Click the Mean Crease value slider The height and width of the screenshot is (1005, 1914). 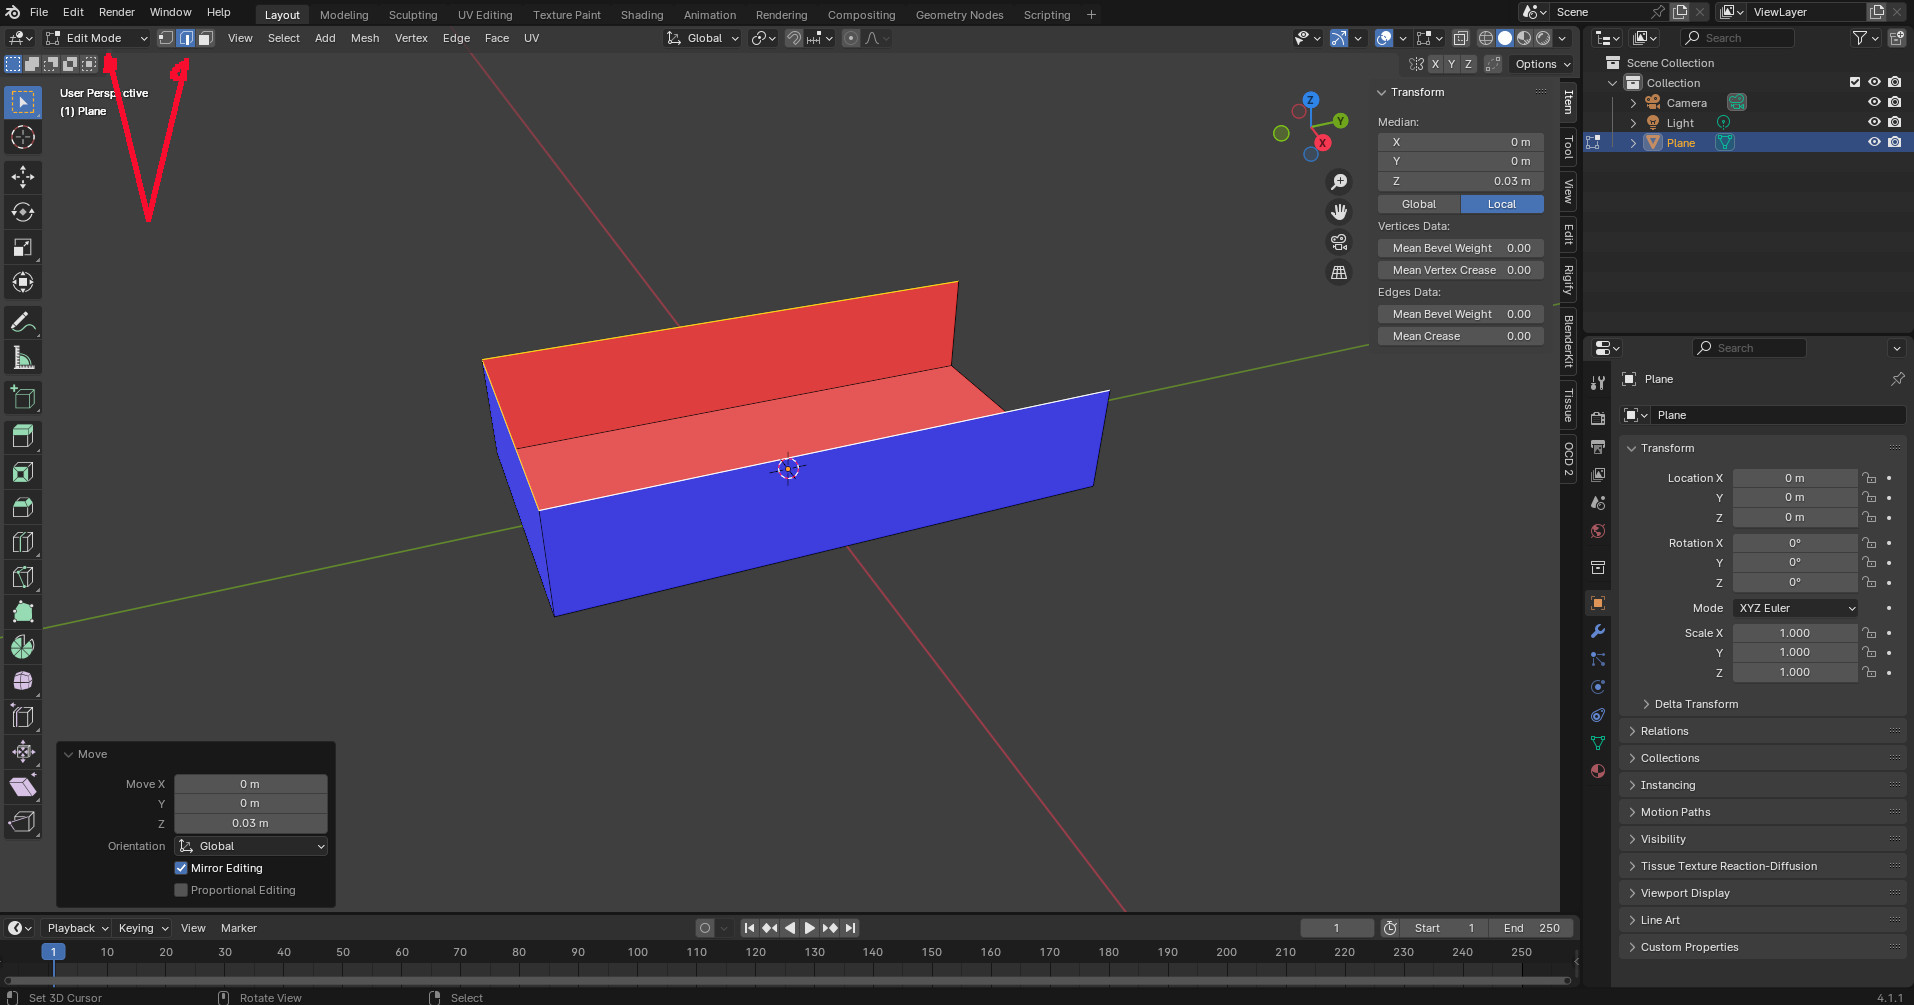click(x=1460, y=336)
